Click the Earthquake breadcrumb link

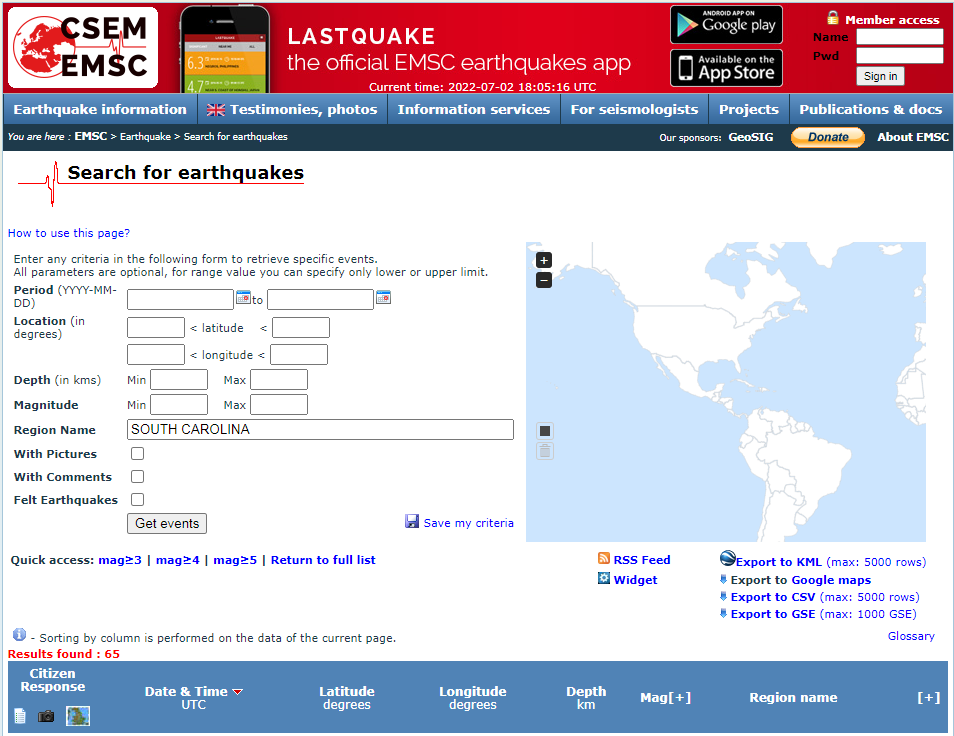click(145, 136)
